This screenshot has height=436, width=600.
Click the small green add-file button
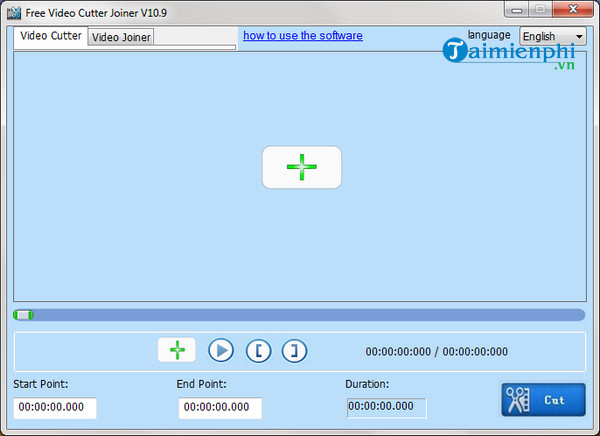pyautogui.click(x=177, y=350)
